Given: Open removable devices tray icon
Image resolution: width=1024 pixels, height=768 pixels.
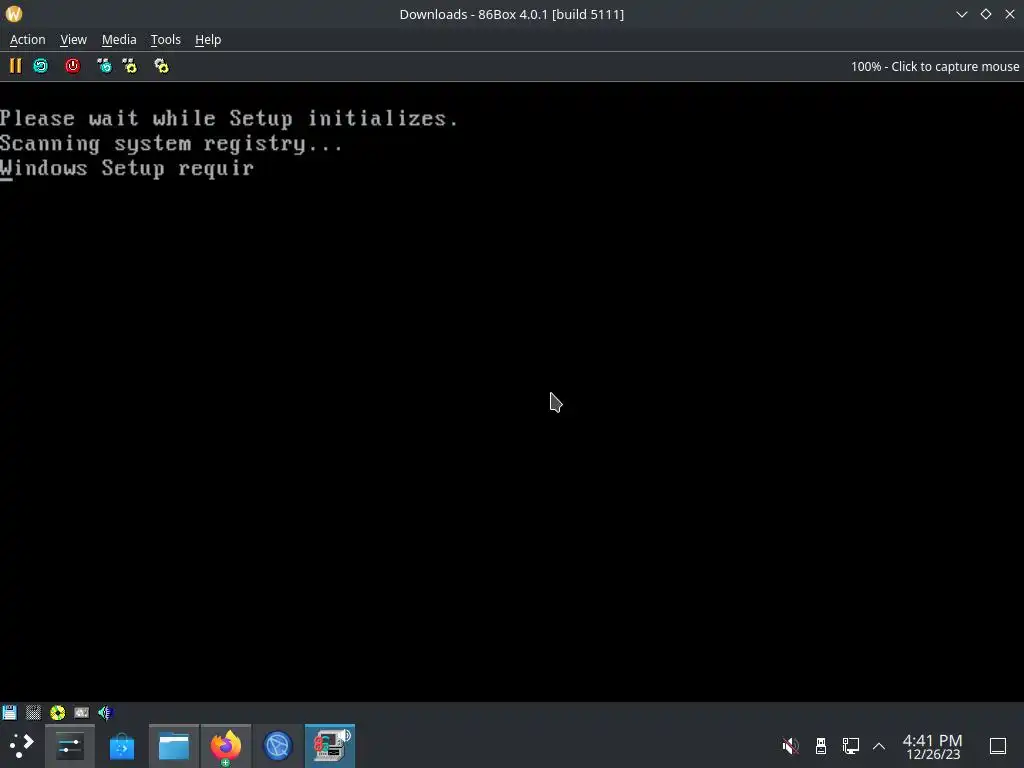Looking at the screenshot, I should pos(821,746).
